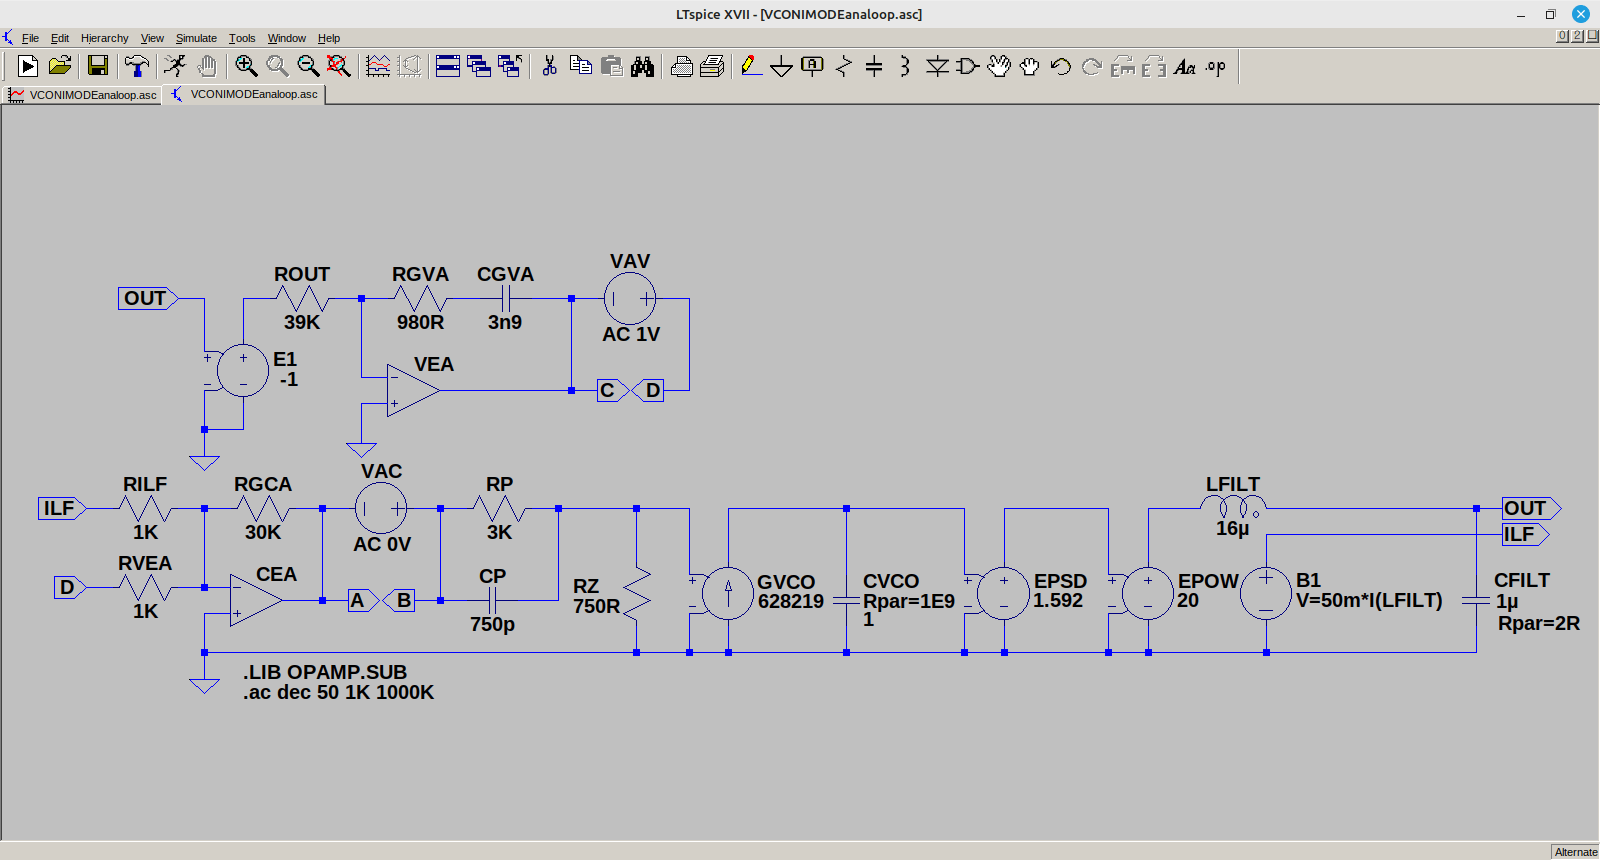Screen dimensions: 1600x860
Task: Click the Print Setup icon
Action: coord(713,66)
